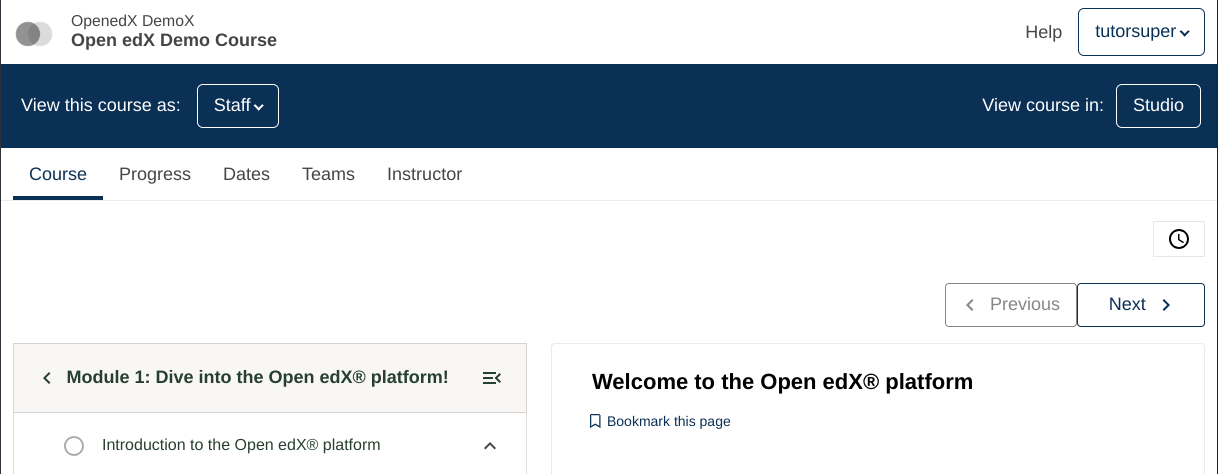Open the Dates tab
The height and width of the screenshot is (474, 1218).
pyautogui.click(x=247, y=174)
